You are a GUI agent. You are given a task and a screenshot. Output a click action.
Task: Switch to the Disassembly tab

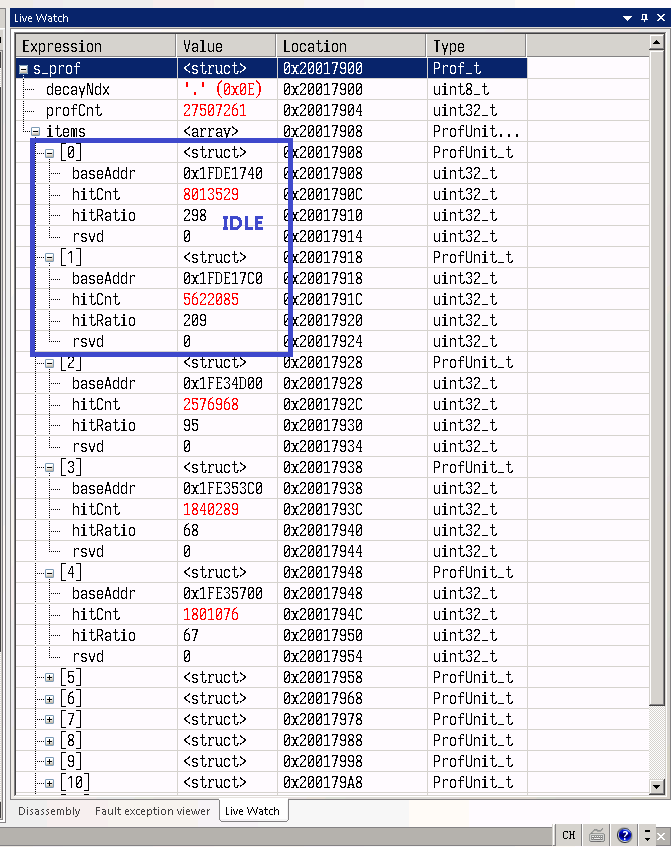pyautogui.click(x=49, y=811)
